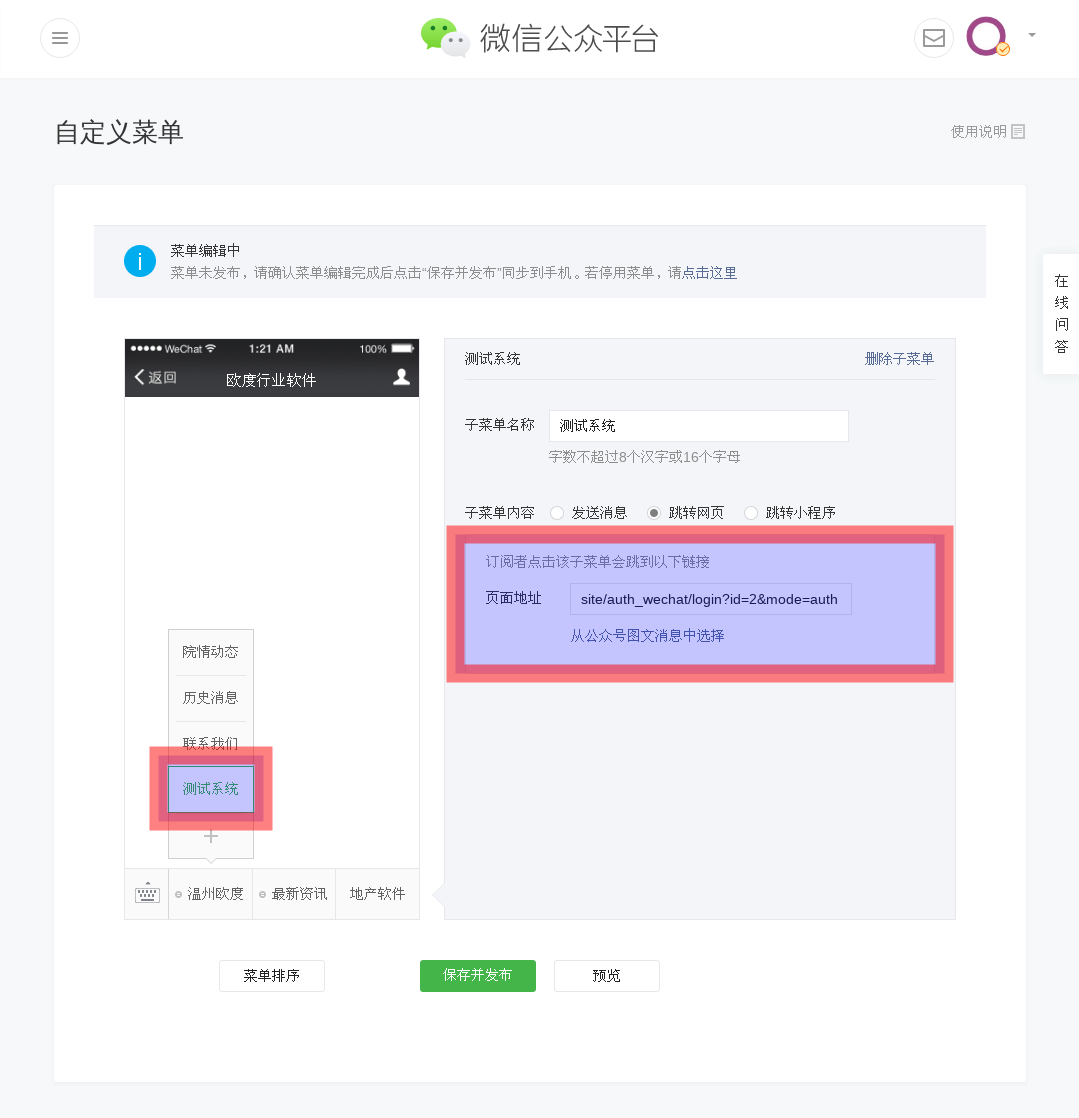Open 使用说明 usage instructions
The height and width of the screenshot is (1118, 1079).
(x=988, y=131)
